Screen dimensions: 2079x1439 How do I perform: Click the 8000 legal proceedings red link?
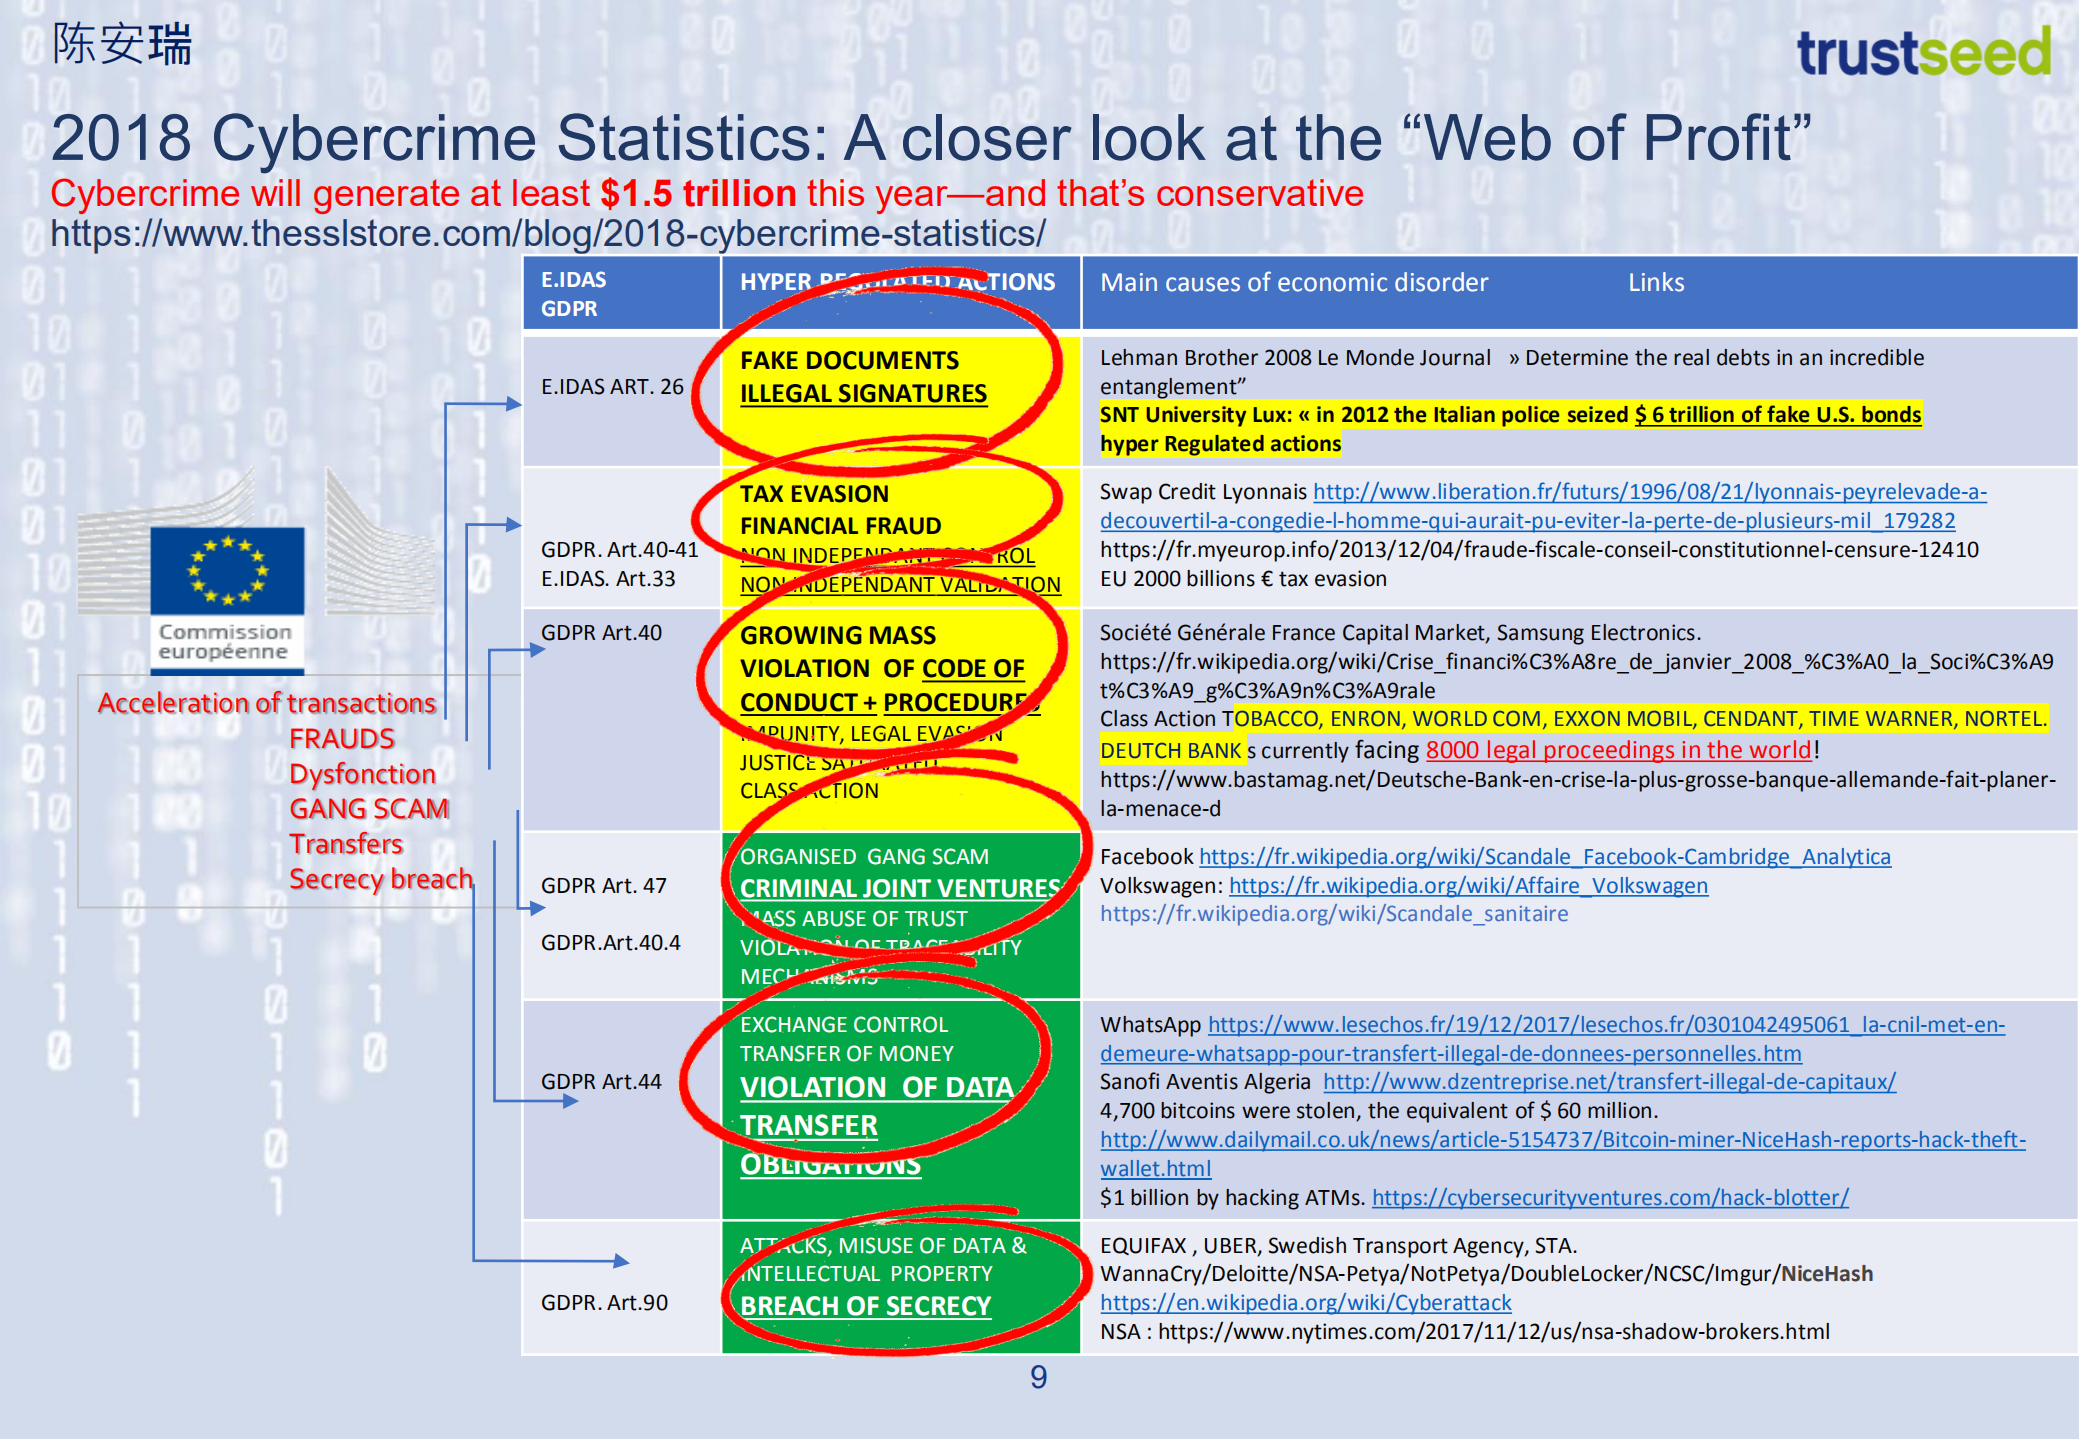(x=1617, y=750)
